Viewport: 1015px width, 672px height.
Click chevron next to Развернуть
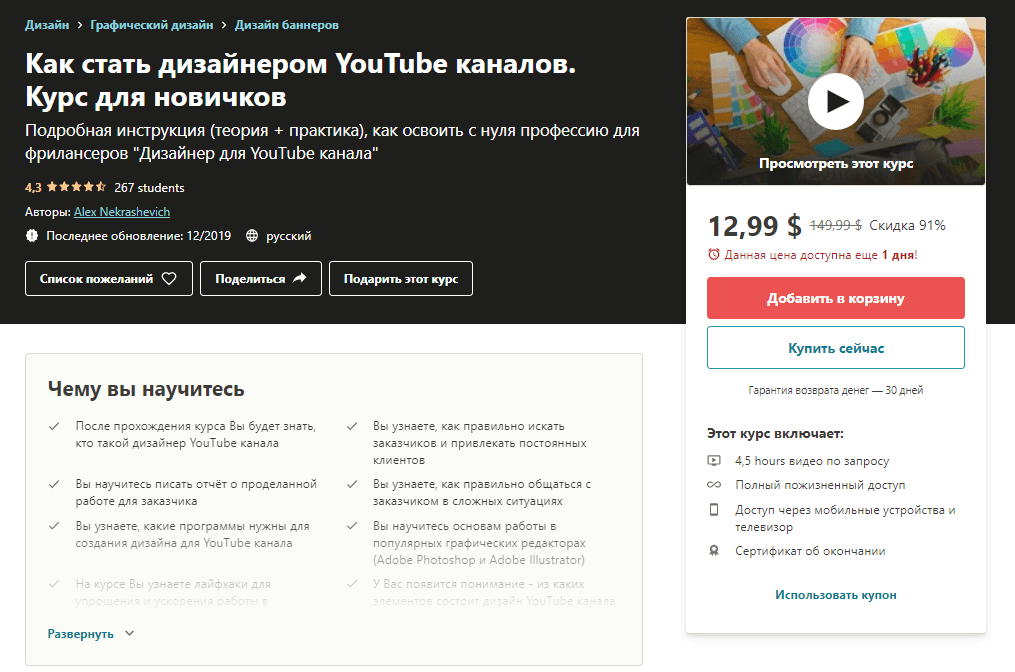tap(129, 633)
